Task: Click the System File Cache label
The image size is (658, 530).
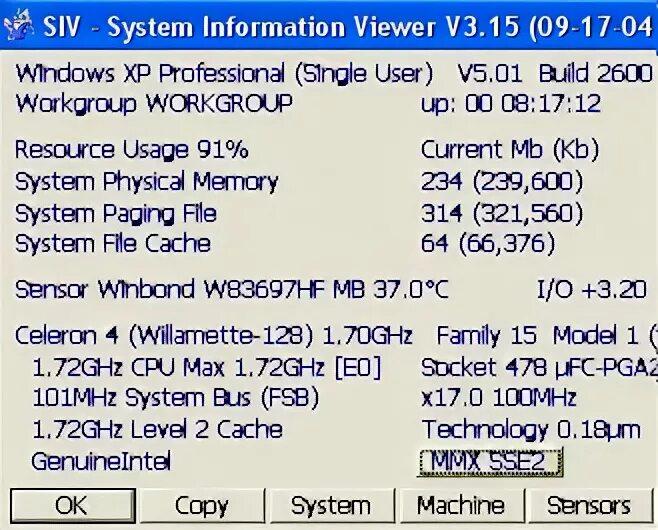Action: [113, 244]
